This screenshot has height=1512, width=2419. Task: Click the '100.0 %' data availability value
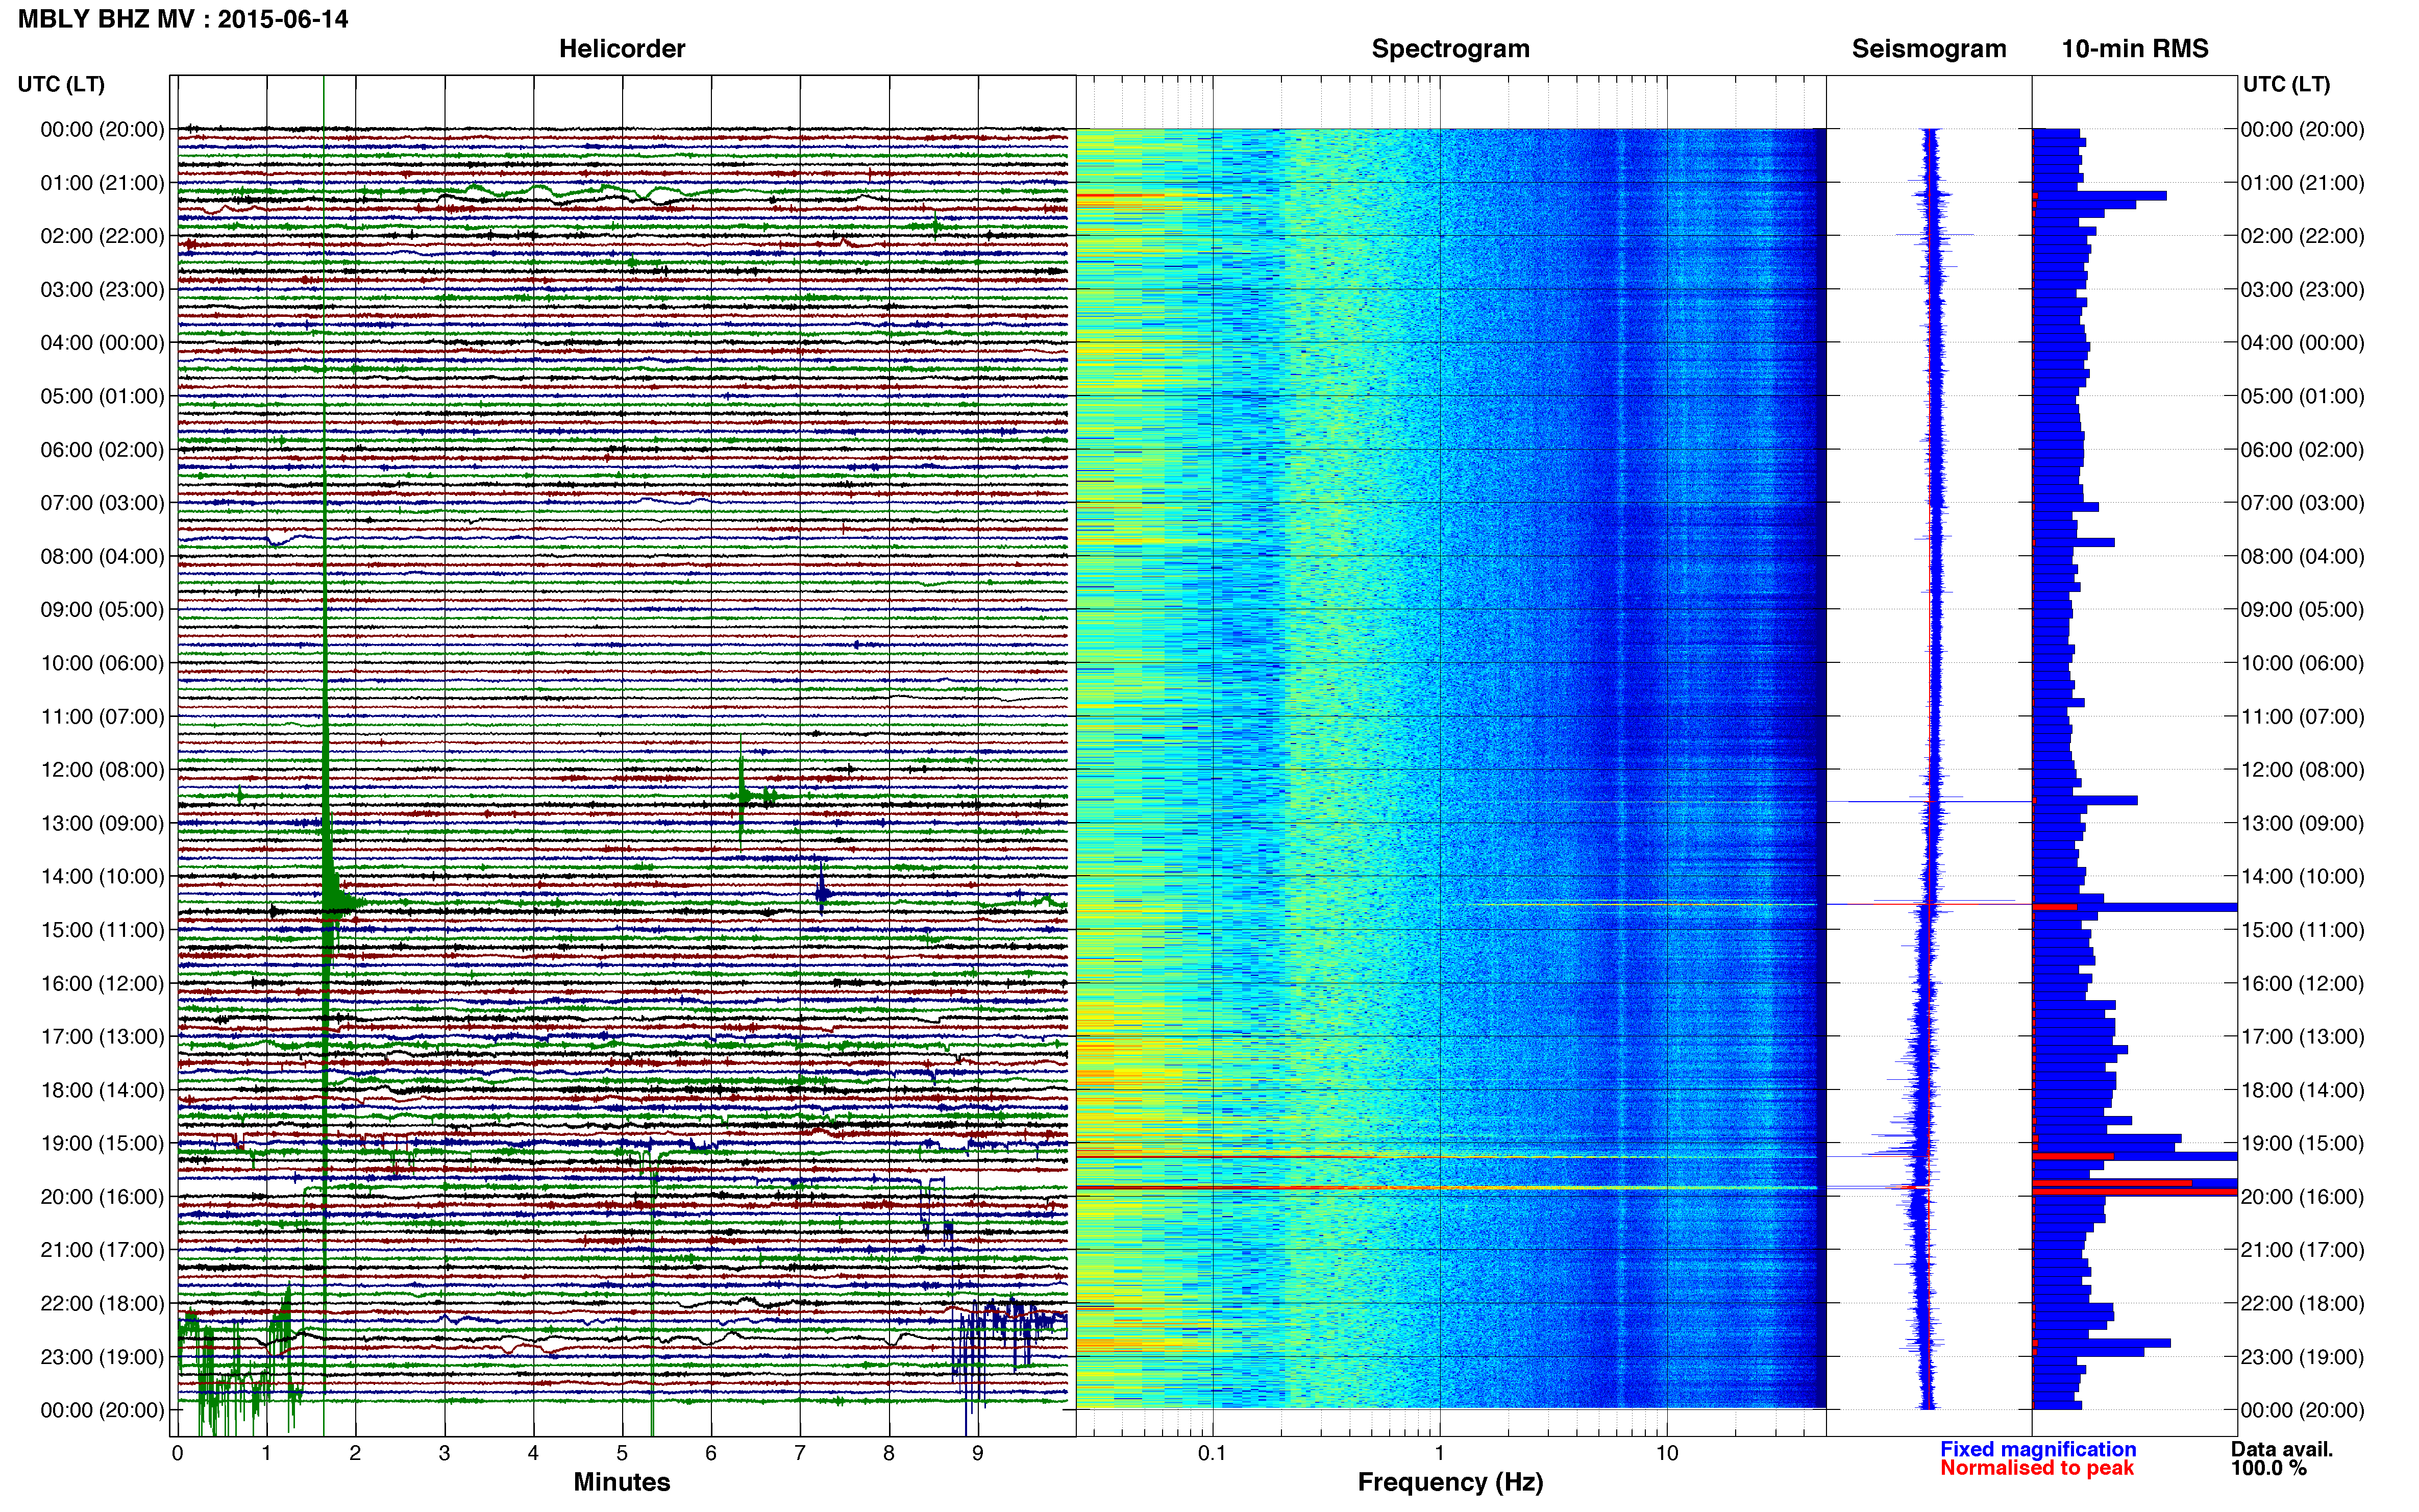(2269, 1468)
